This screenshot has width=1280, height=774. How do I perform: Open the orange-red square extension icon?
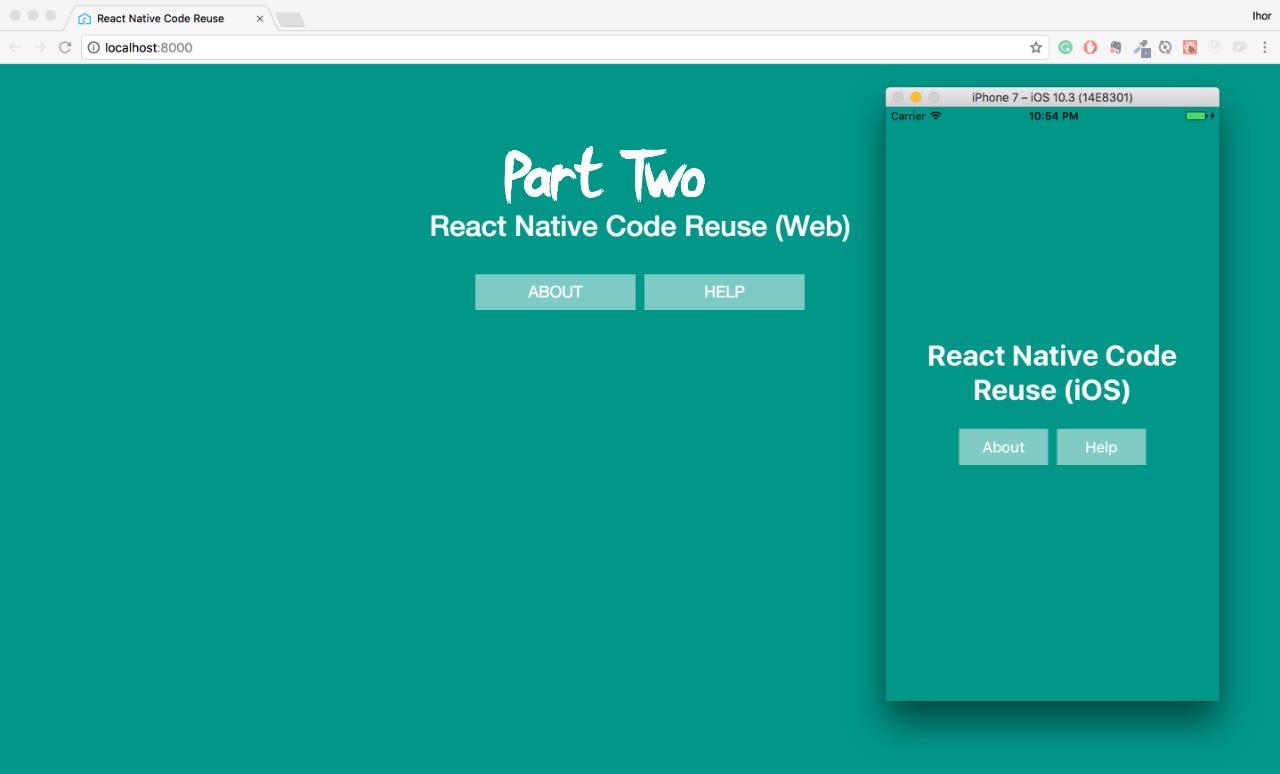pos(1190,47)
